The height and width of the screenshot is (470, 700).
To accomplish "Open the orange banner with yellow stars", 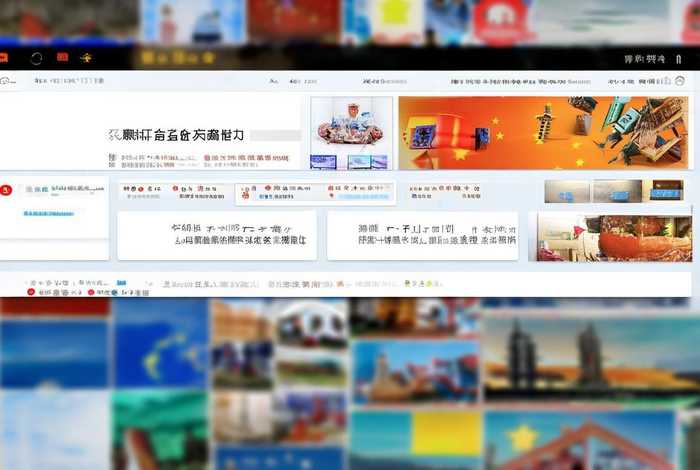I will (543, 133).
